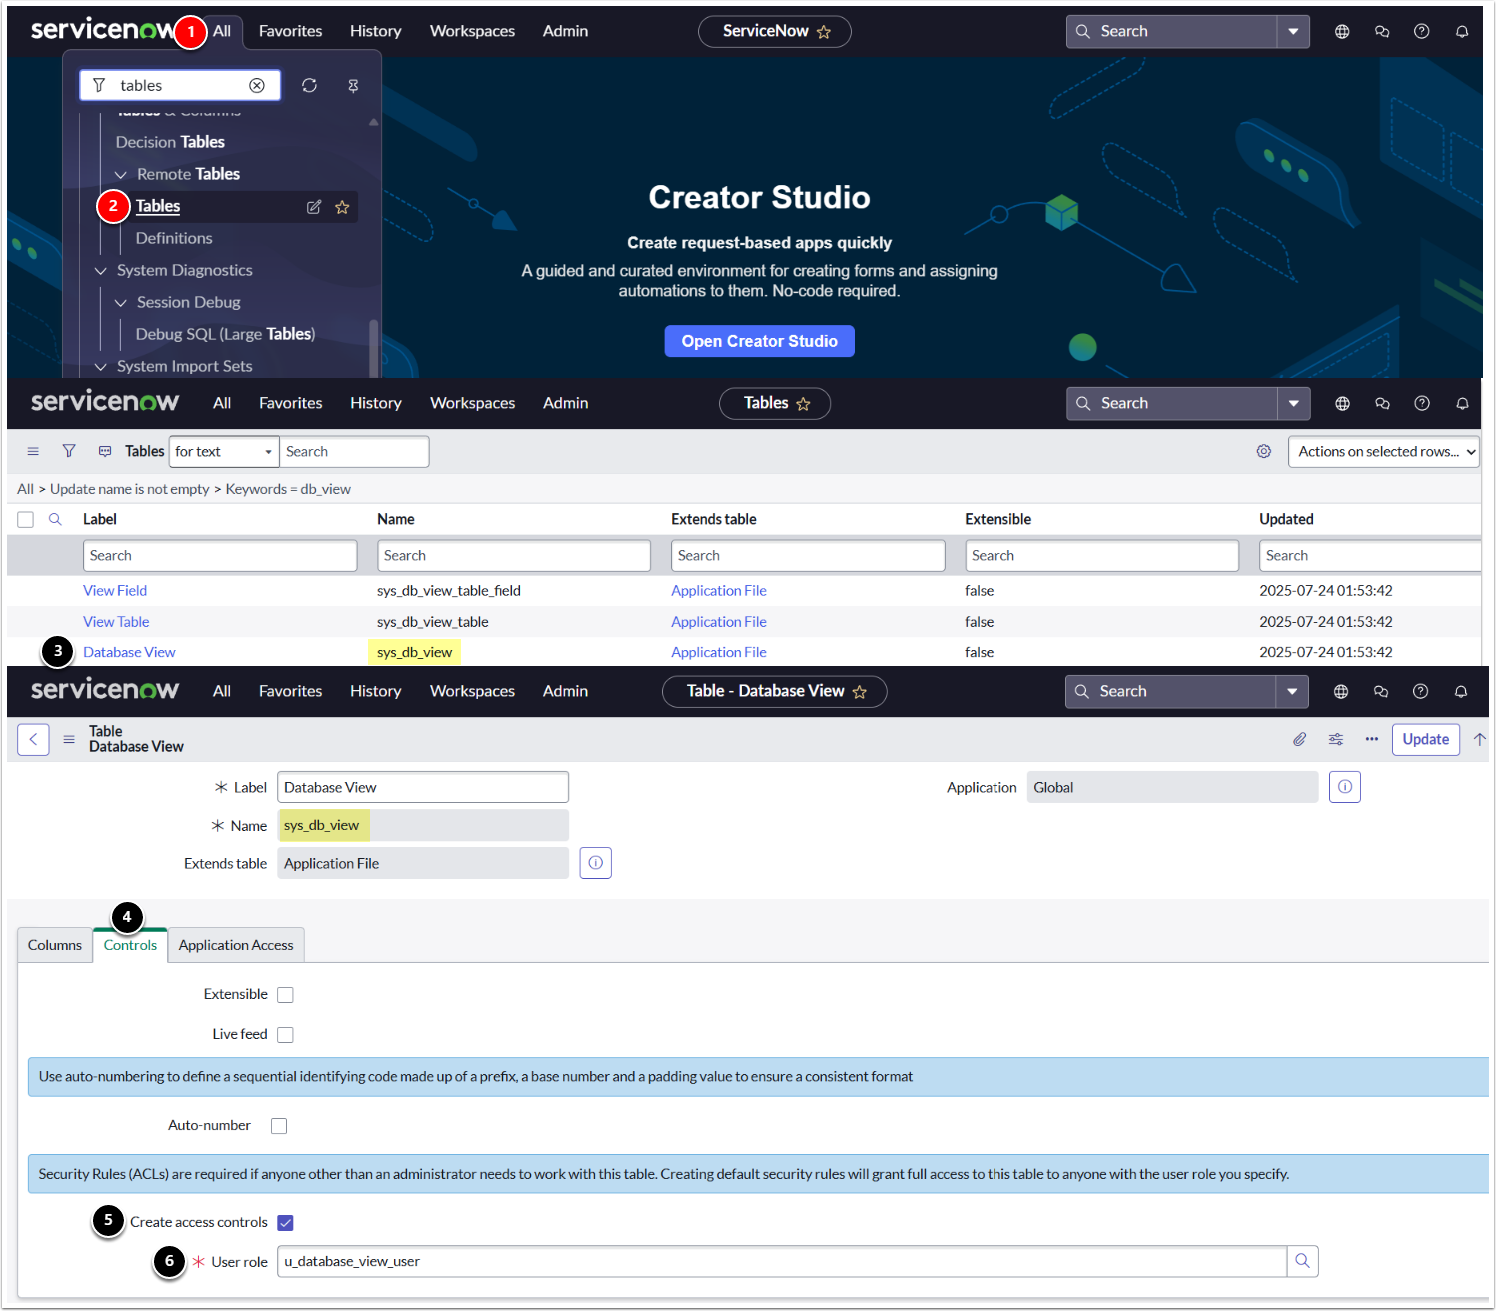Screen dimensions: 1496x1311
Task: Open the chat icon in the Tables list header
Action: 1382,404
